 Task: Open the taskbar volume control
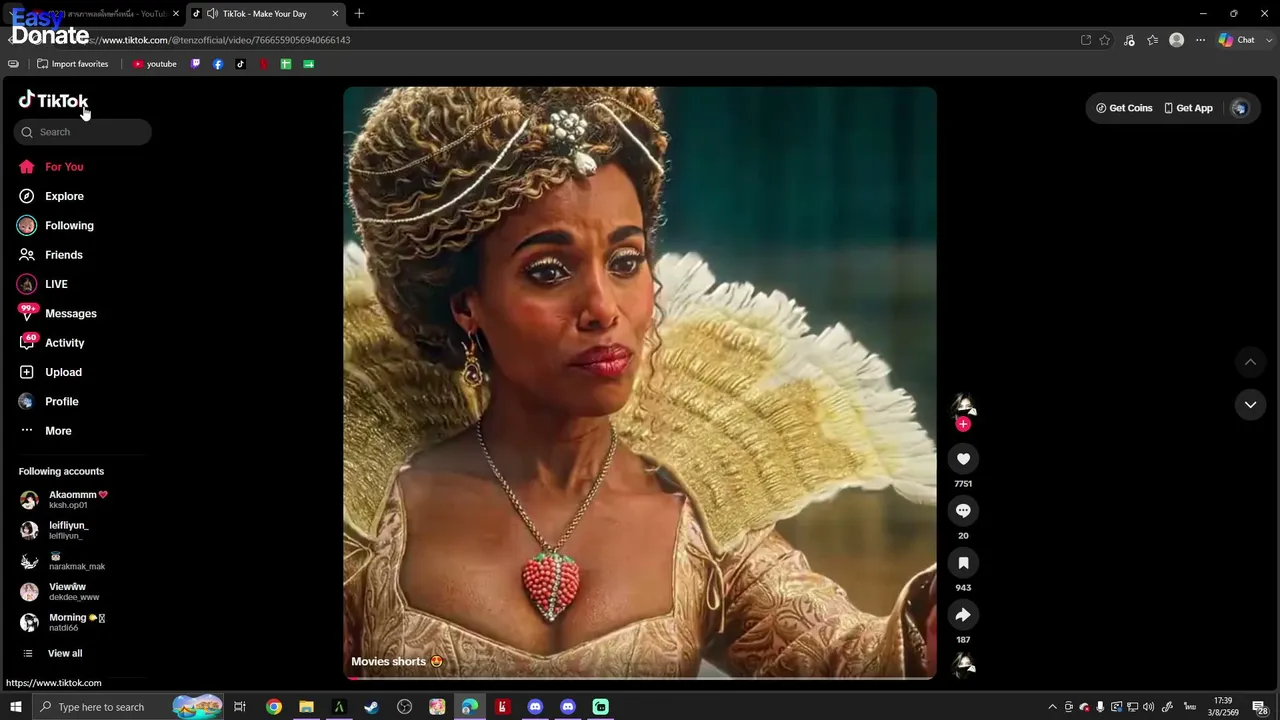pos(1148,707)
